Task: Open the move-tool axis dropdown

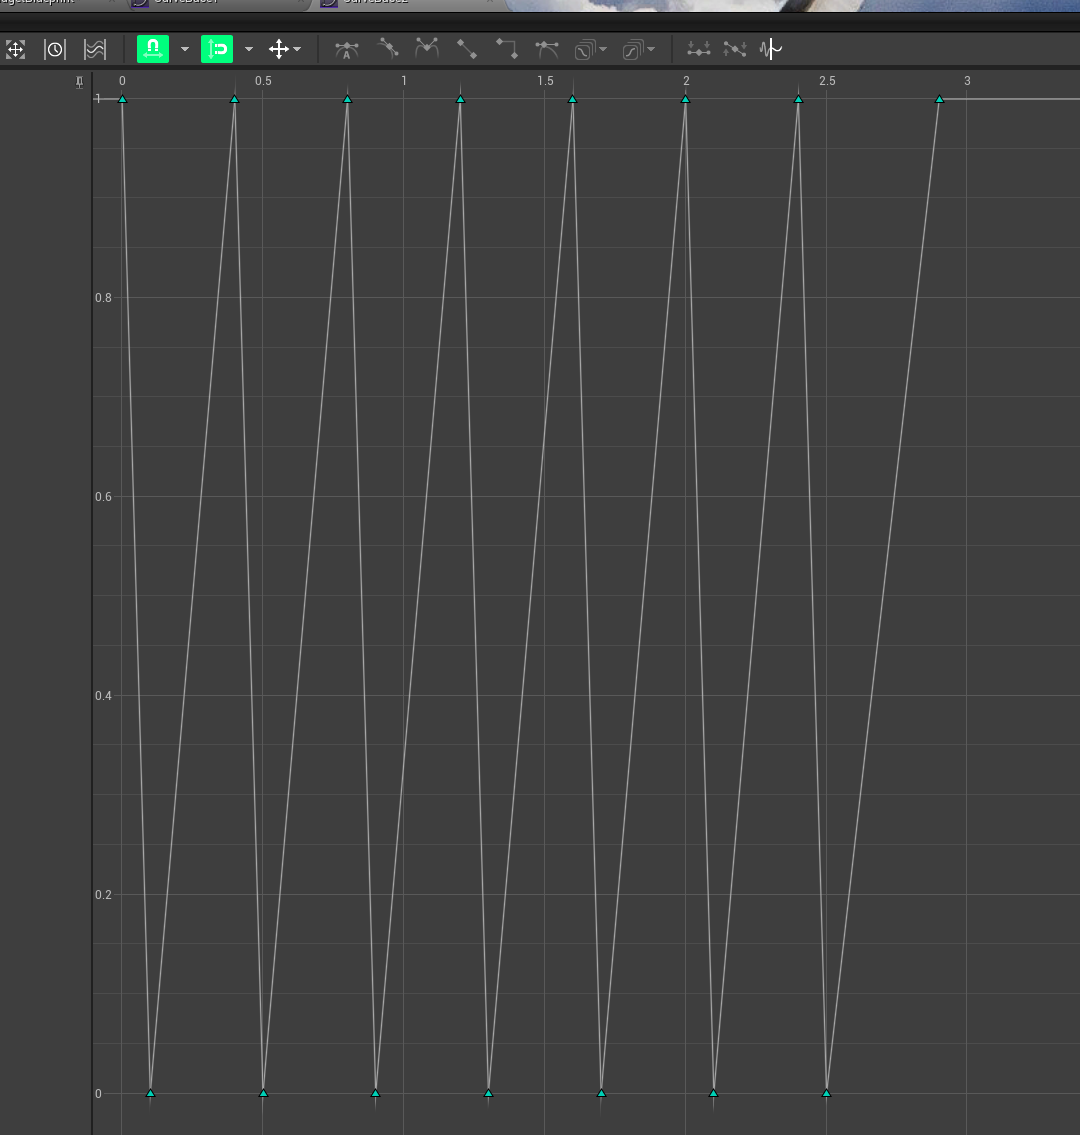Action: pos(284,49)
